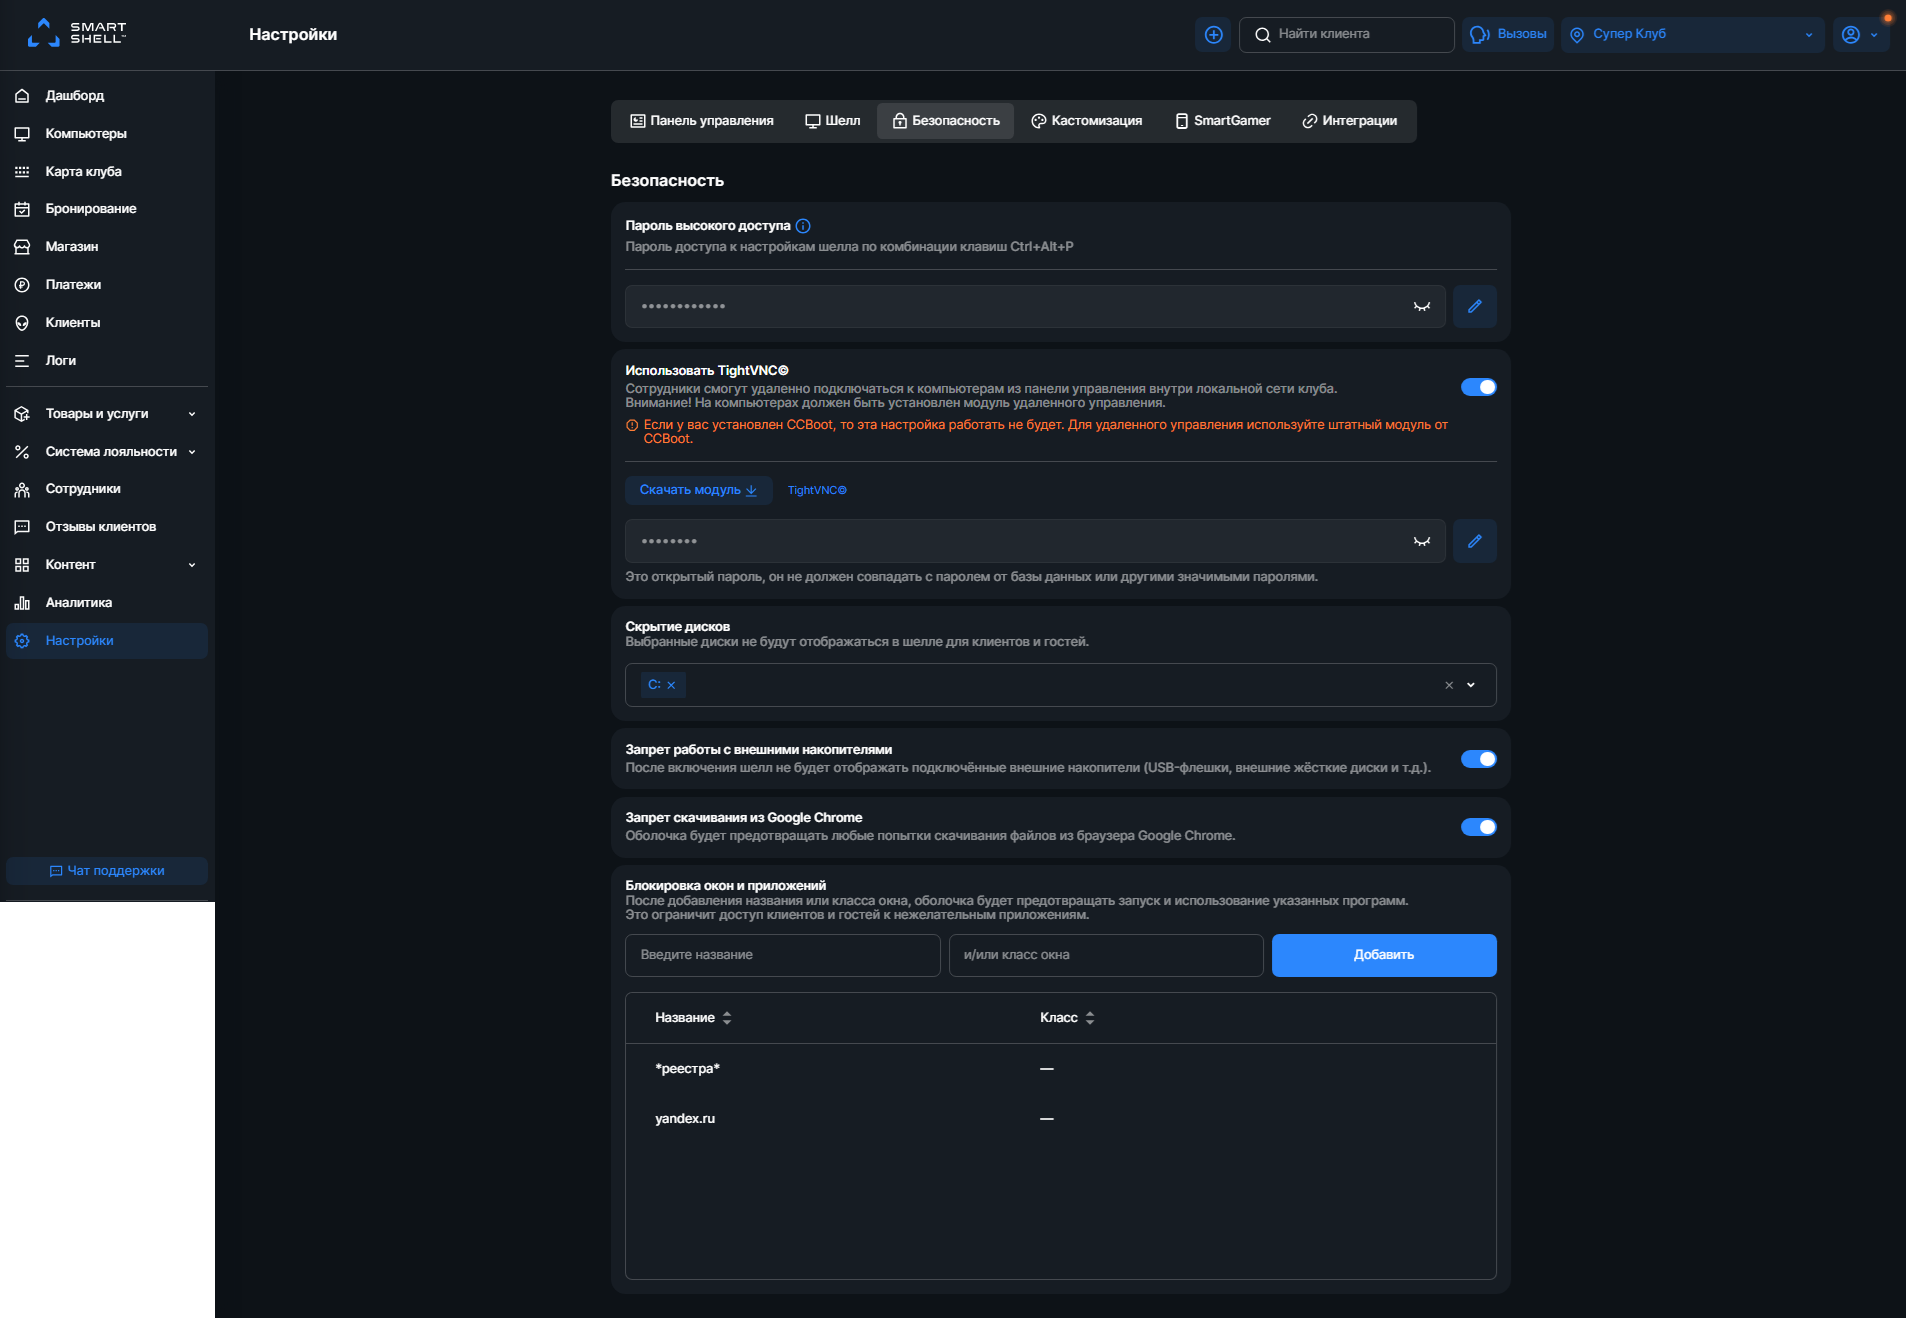Image resolution: width=1906 pixels, height=1318 pixels.
Task: Open Дашборд in sidebar
Action: coord(107,96)
